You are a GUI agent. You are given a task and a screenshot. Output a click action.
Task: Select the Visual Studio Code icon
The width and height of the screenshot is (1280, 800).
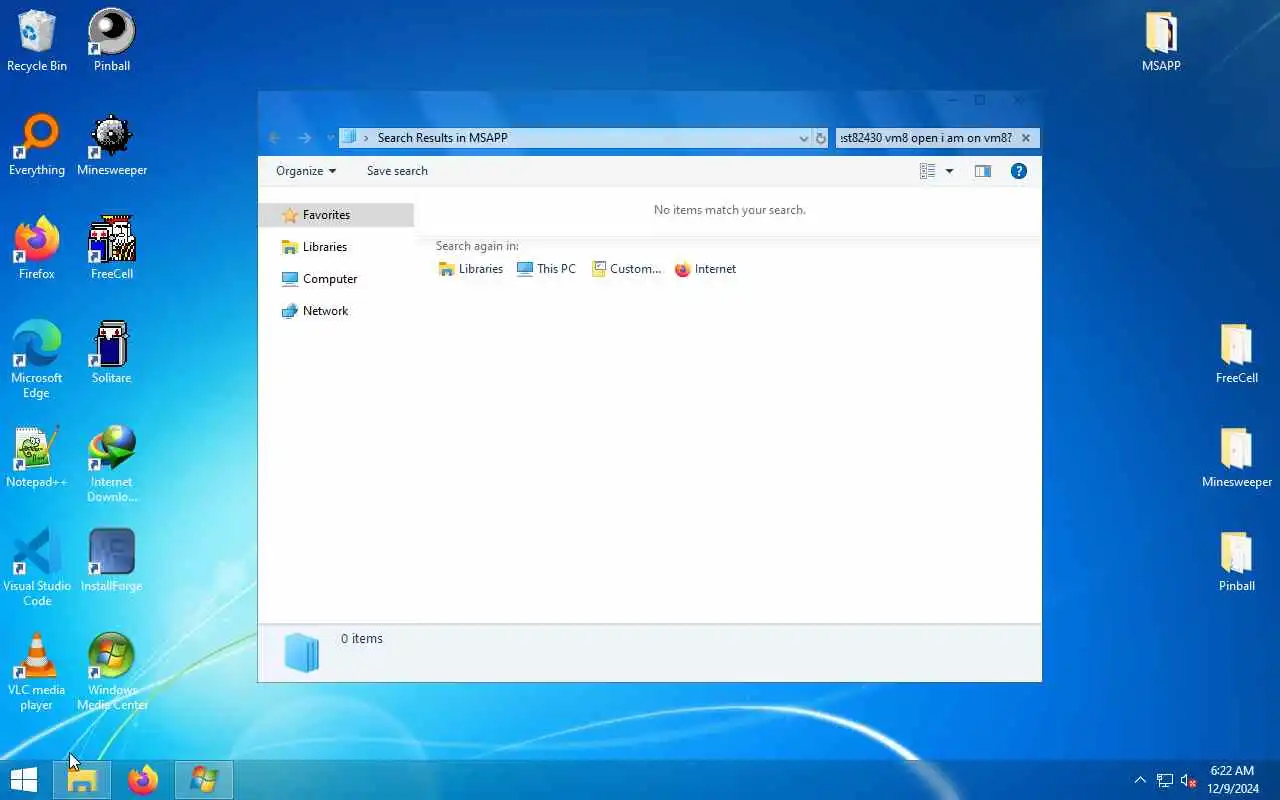tap(37, 568)
